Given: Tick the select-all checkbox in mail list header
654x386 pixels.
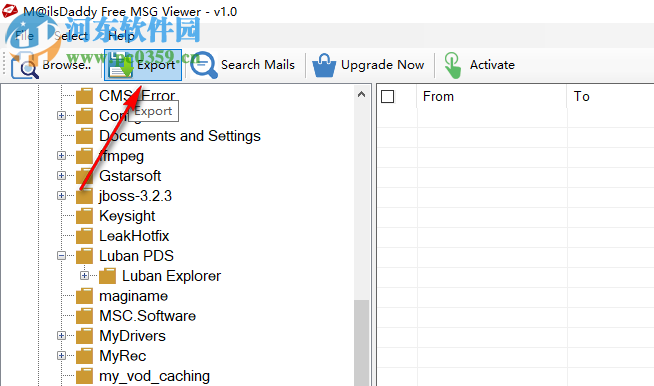Looking at the screenshot, I should tap(387, 96).
